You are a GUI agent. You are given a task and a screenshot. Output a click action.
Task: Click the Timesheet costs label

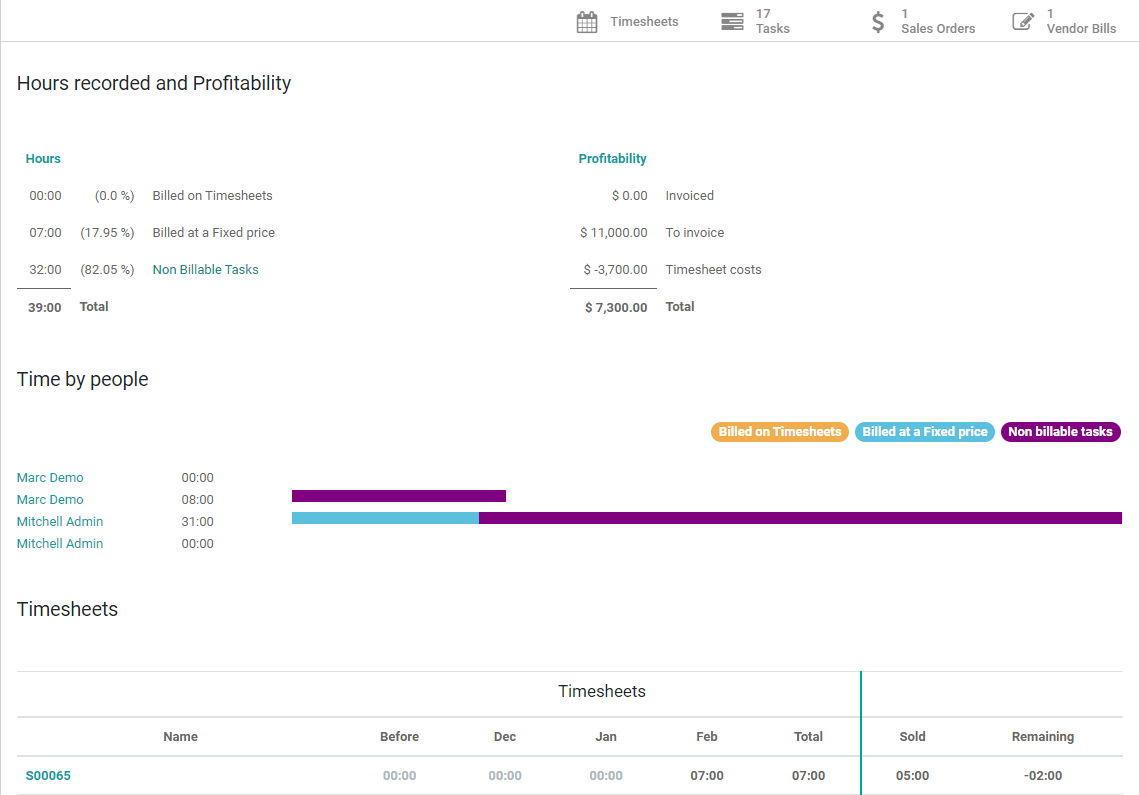click(x=713, y=270)
